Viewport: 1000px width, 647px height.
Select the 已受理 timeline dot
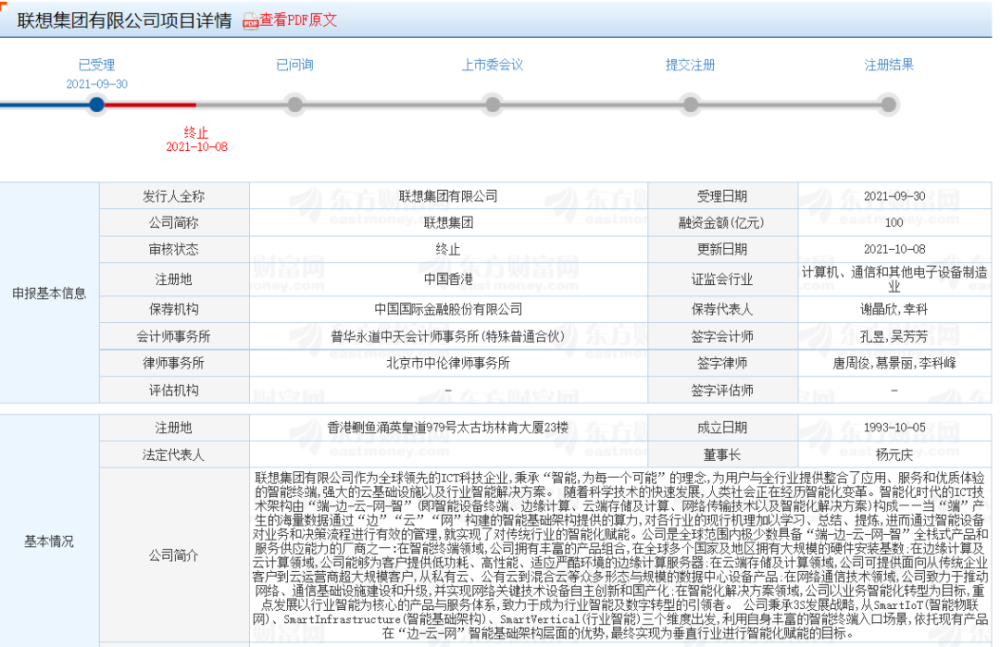[x=97, y=104]
